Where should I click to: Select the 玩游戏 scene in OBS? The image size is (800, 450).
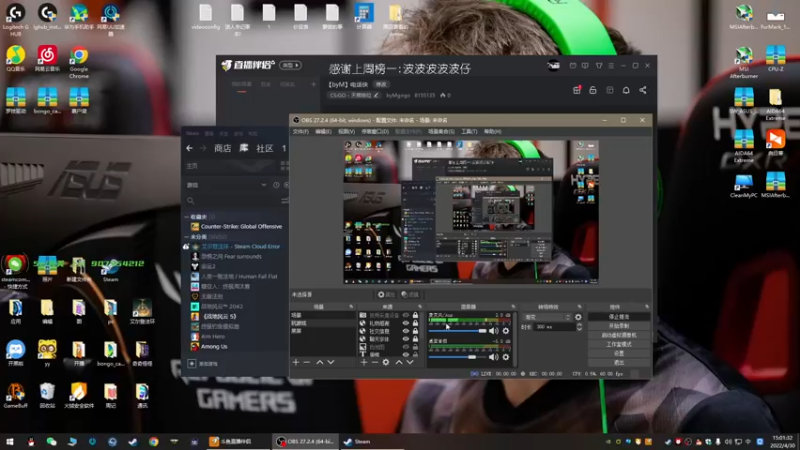pyautogui.click(x=322, y=323)
